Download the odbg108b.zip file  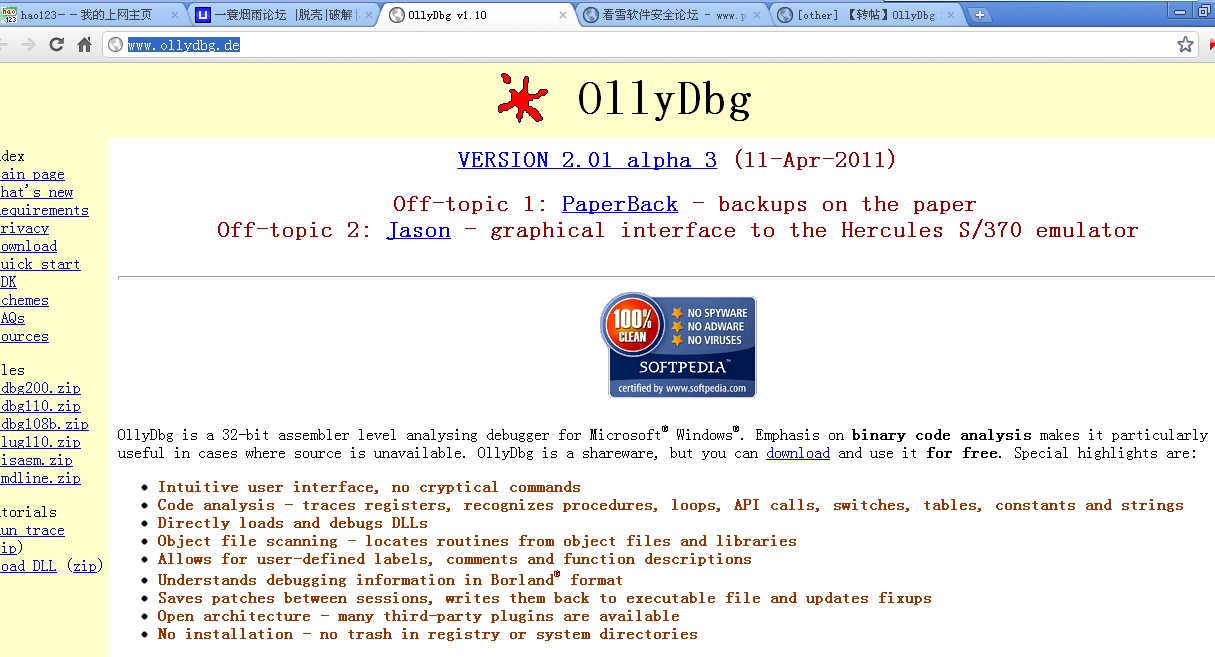[x=44, y=424]
